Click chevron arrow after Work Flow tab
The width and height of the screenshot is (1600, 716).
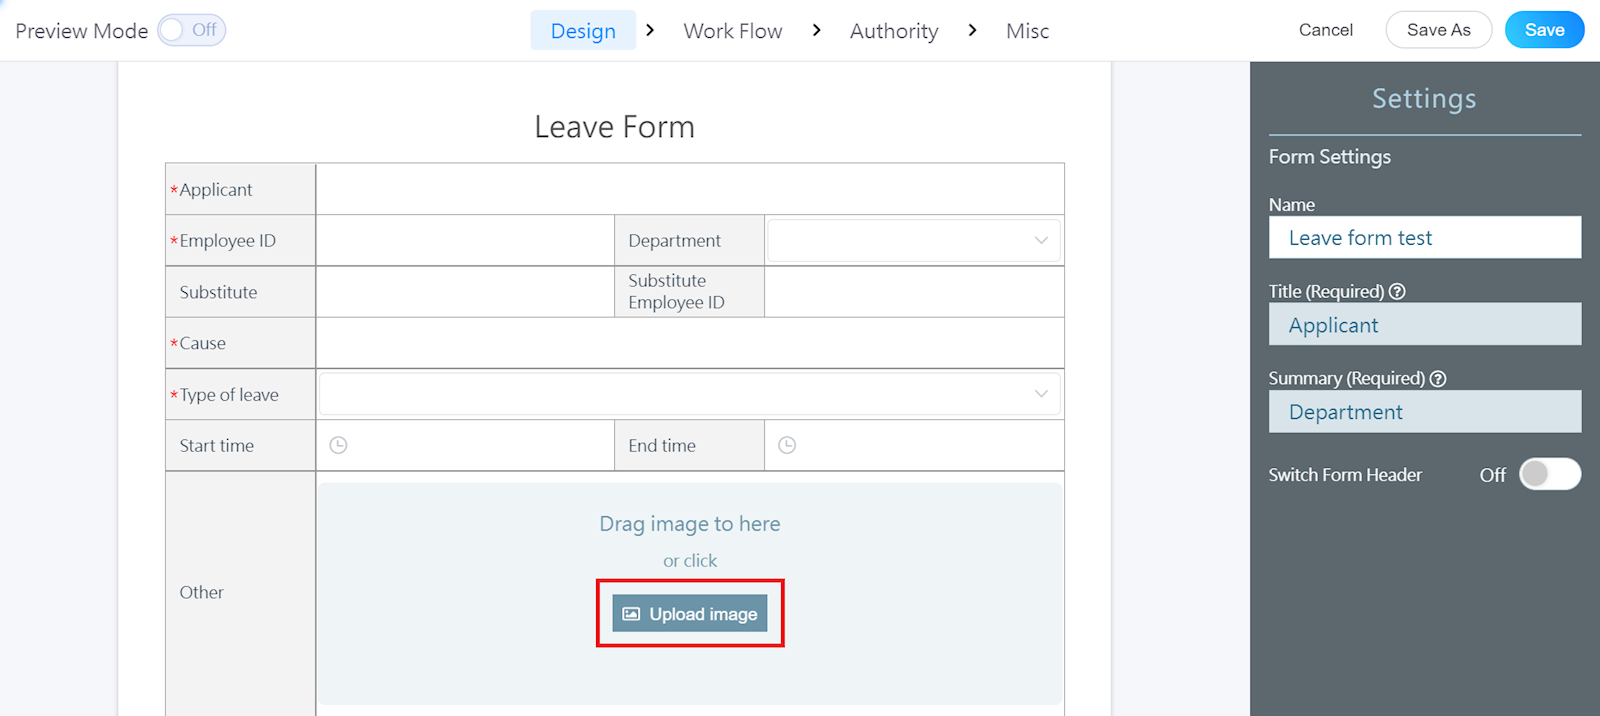coord(817,30)
